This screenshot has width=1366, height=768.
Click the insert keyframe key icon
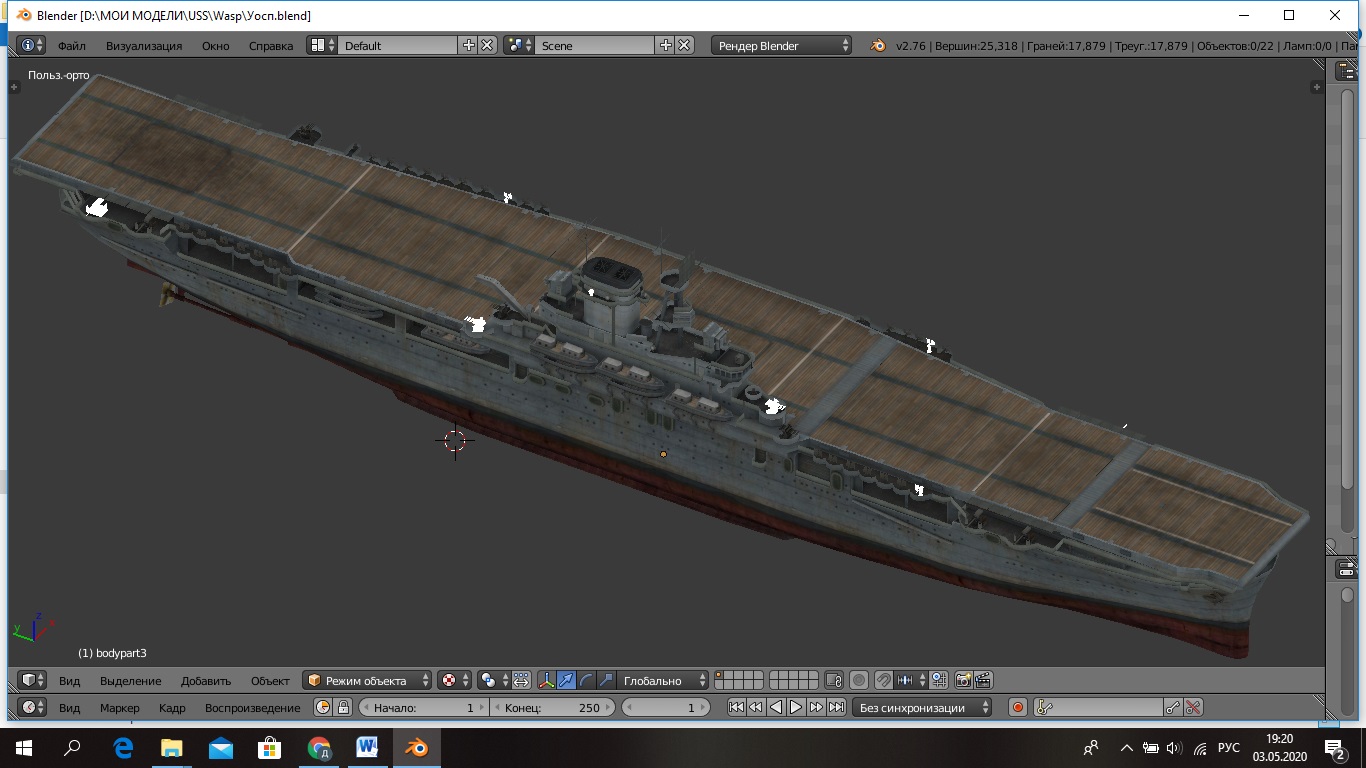pos(1173,708)
